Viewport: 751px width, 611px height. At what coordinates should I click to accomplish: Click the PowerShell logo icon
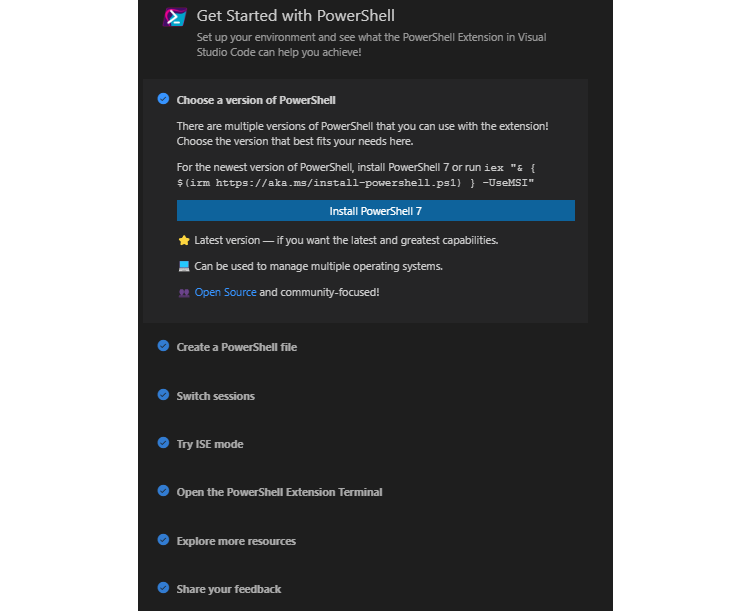tap(176, 17)
